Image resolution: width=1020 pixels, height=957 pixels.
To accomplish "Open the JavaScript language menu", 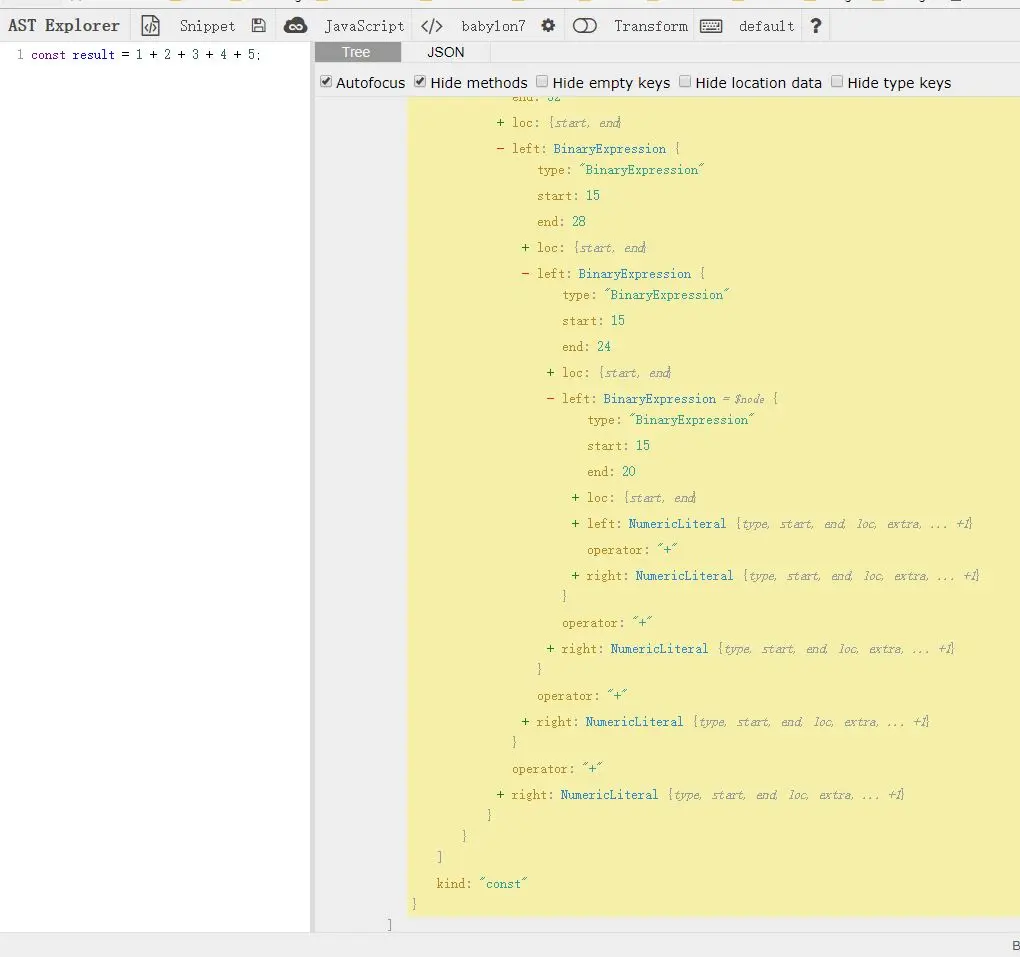I will [x=364, y=26].
